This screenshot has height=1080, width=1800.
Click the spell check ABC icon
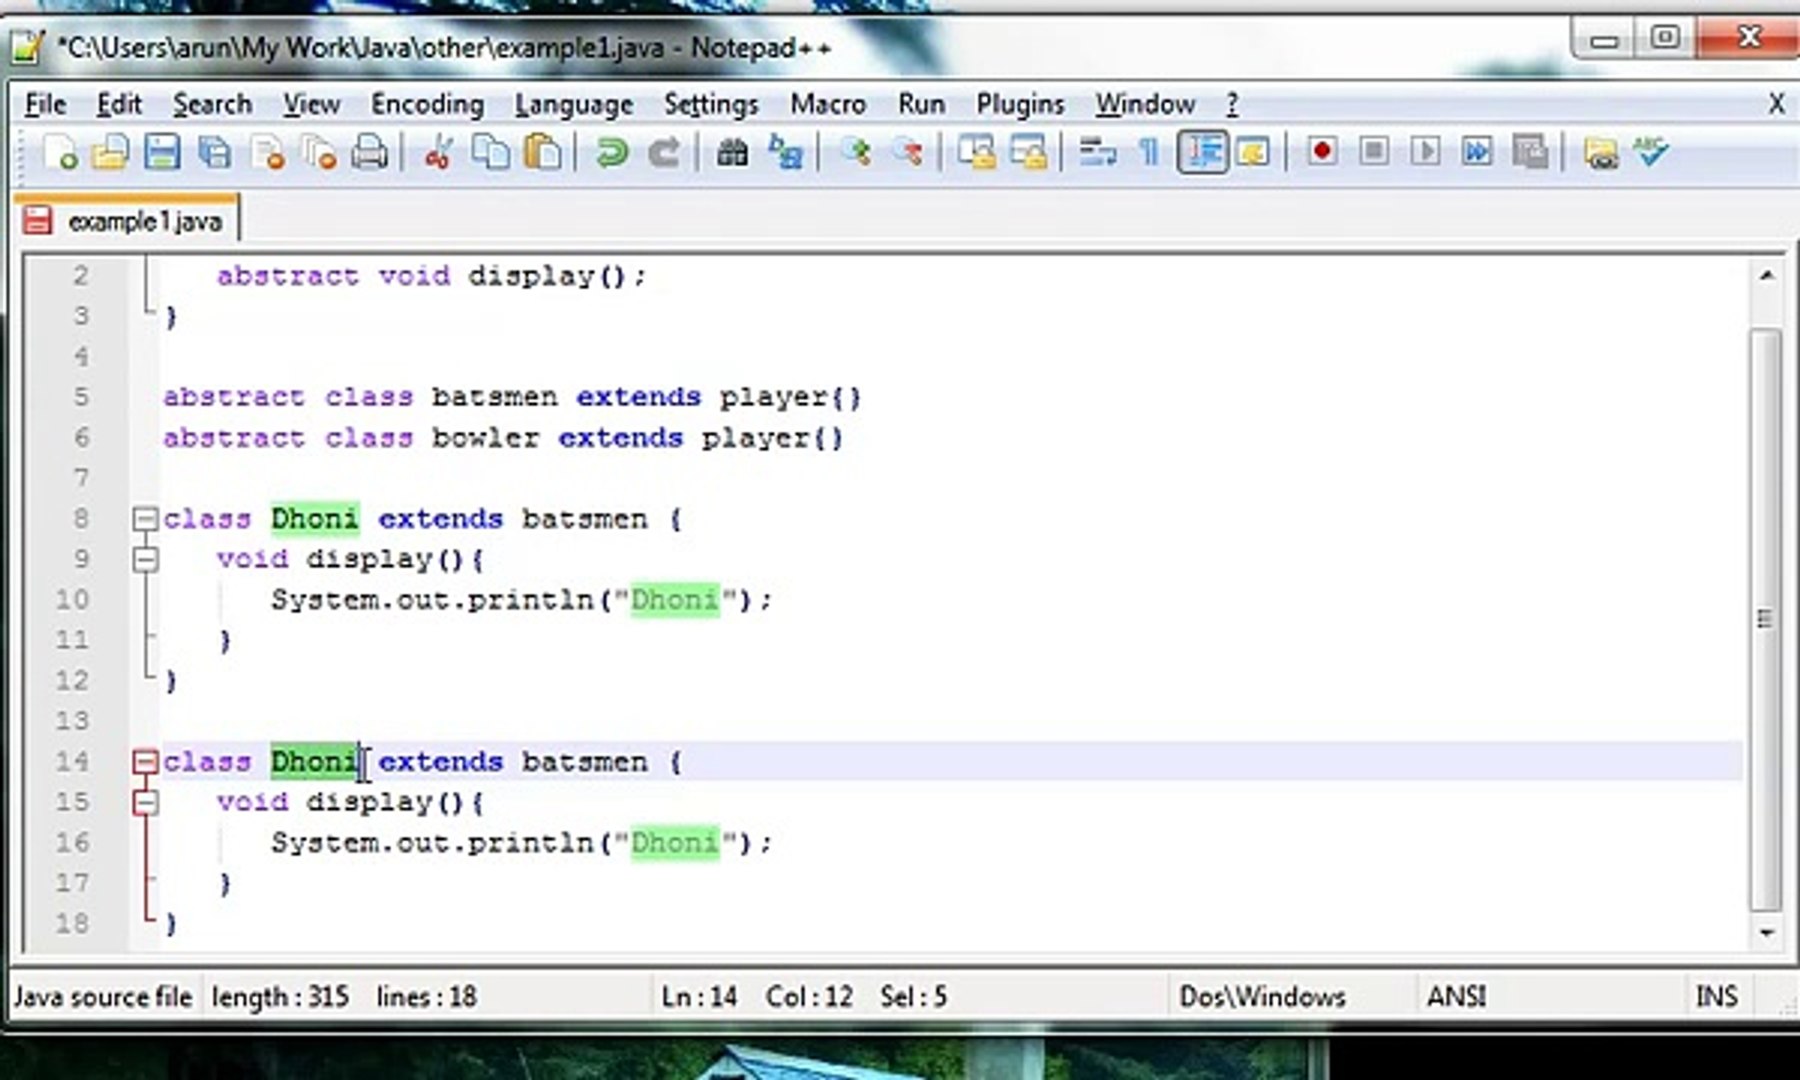click(x=1651, y=152)
